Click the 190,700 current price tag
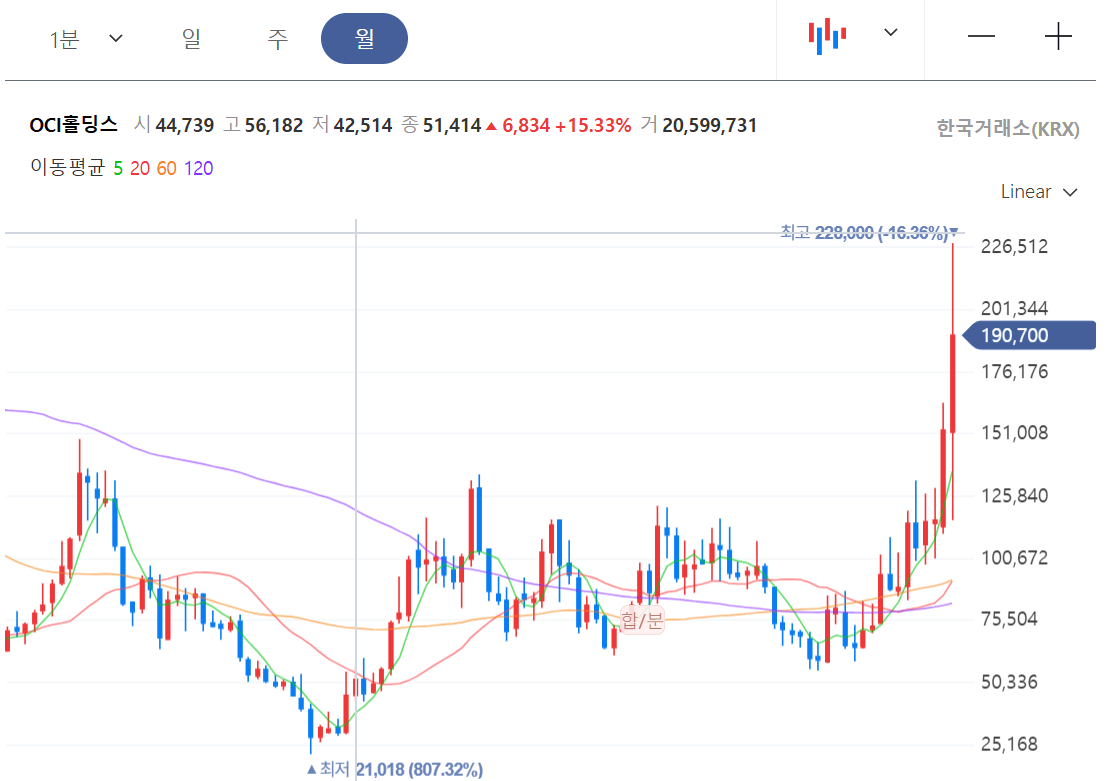The height and width of the screenshot is (781, 1117). pyautogui.click(x=1029, y=336)
